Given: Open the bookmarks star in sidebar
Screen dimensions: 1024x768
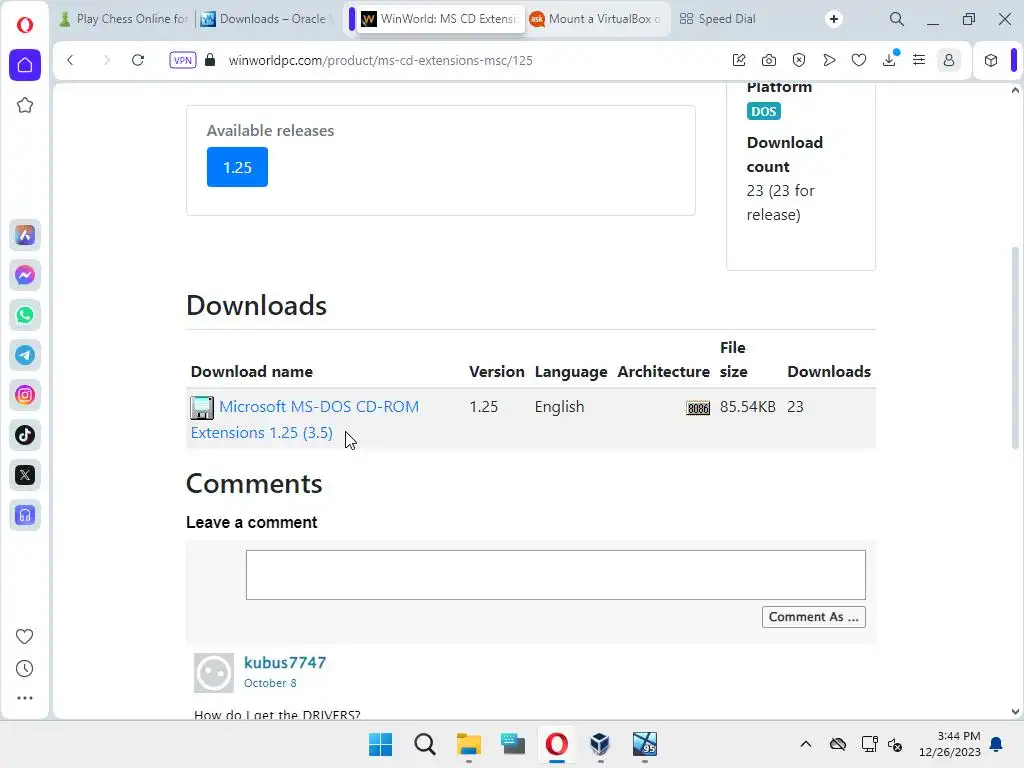Looking at the screenshot, I should 25,105.
